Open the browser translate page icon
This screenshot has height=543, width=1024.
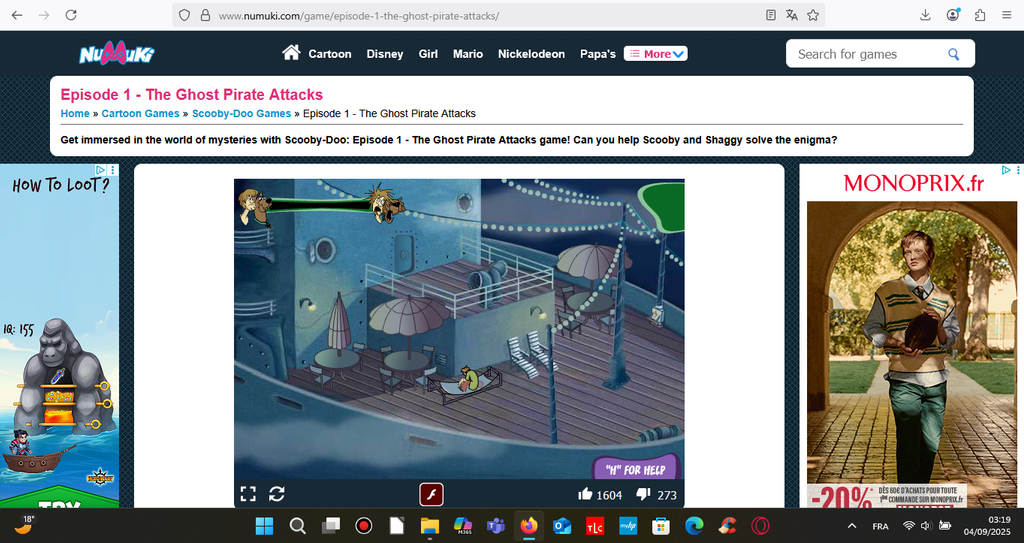(x=792, y=15)
